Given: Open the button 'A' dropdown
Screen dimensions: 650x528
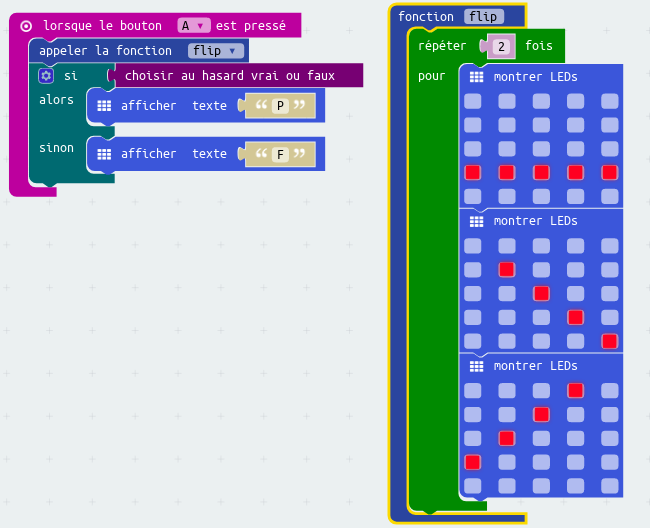Looking at the screenshot, I should tap(194, 26).
